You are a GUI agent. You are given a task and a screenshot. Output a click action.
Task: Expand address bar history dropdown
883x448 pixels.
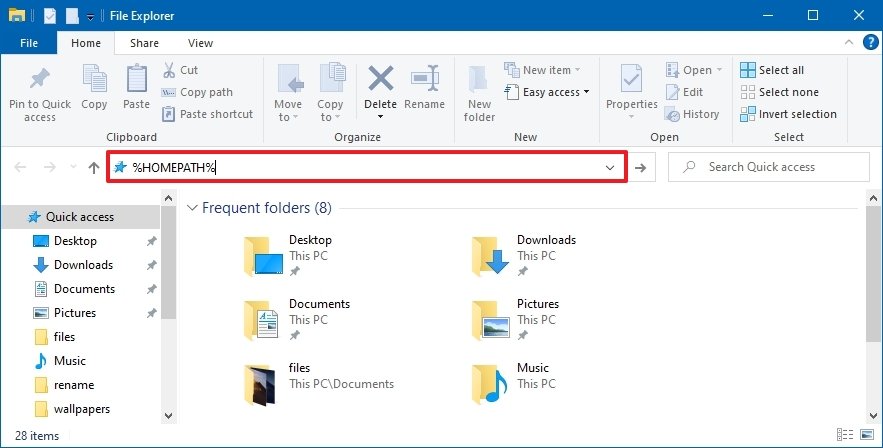[x=610, y=167]
